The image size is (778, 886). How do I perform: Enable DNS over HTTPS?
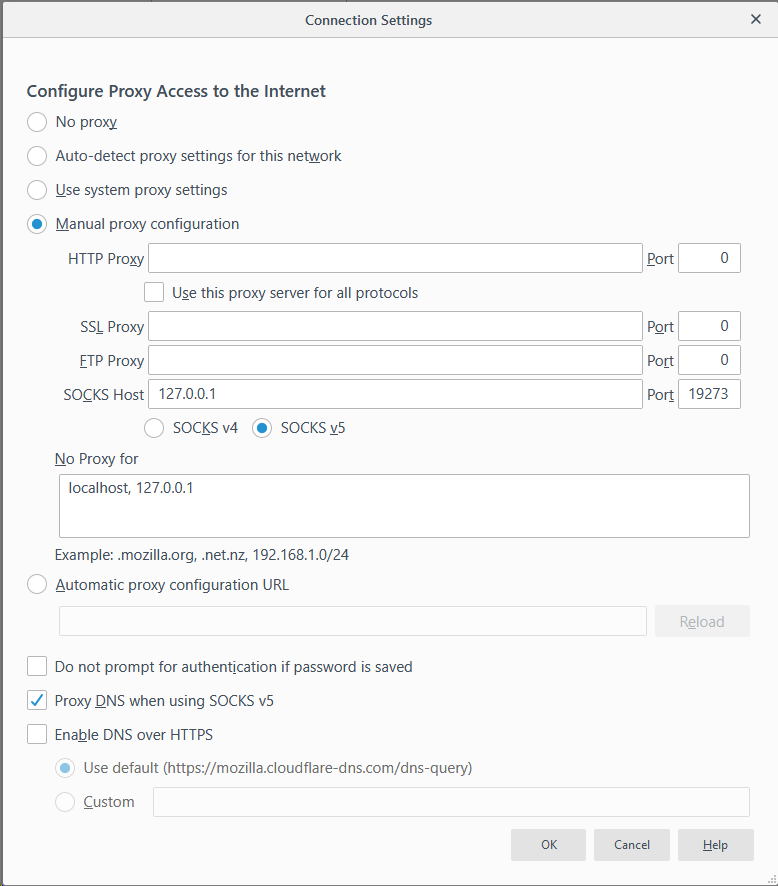coord(37,734)
